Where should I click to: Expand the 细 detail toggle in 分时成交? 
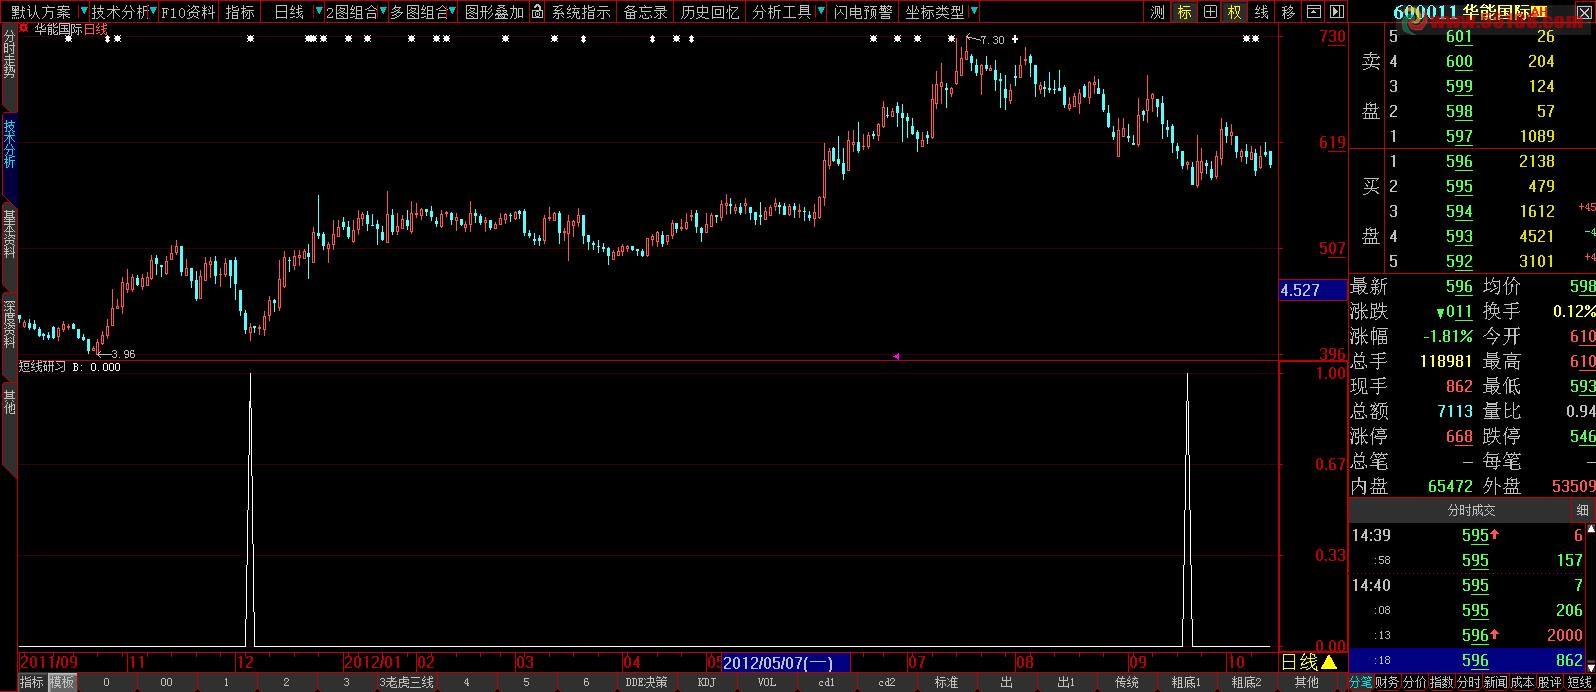click(1582, 510)
